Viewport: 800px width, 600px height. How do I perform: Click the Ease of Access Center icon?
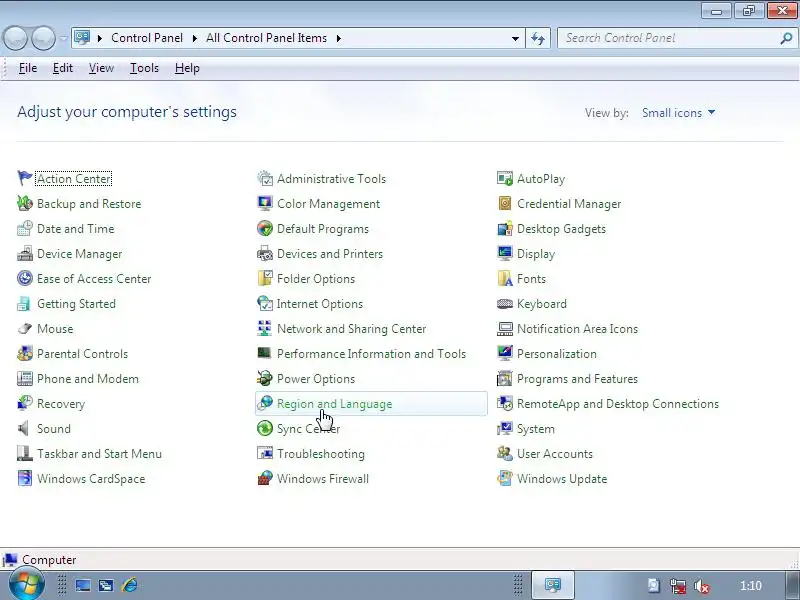24,278
